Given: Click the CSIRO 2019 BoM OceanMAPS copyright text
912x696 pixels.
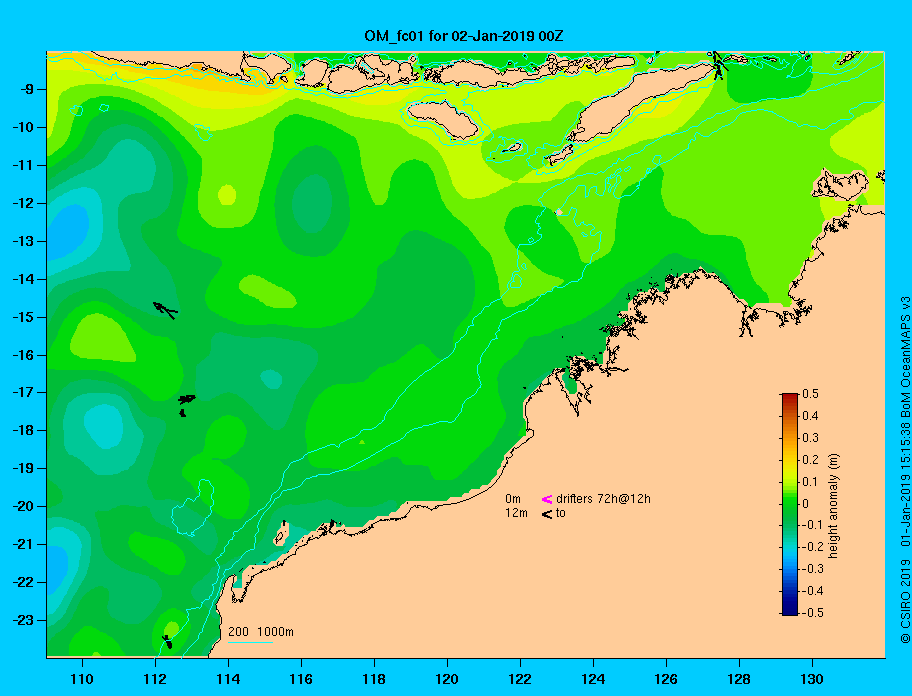Looking at the screenshot, I should tap(905, 470).
